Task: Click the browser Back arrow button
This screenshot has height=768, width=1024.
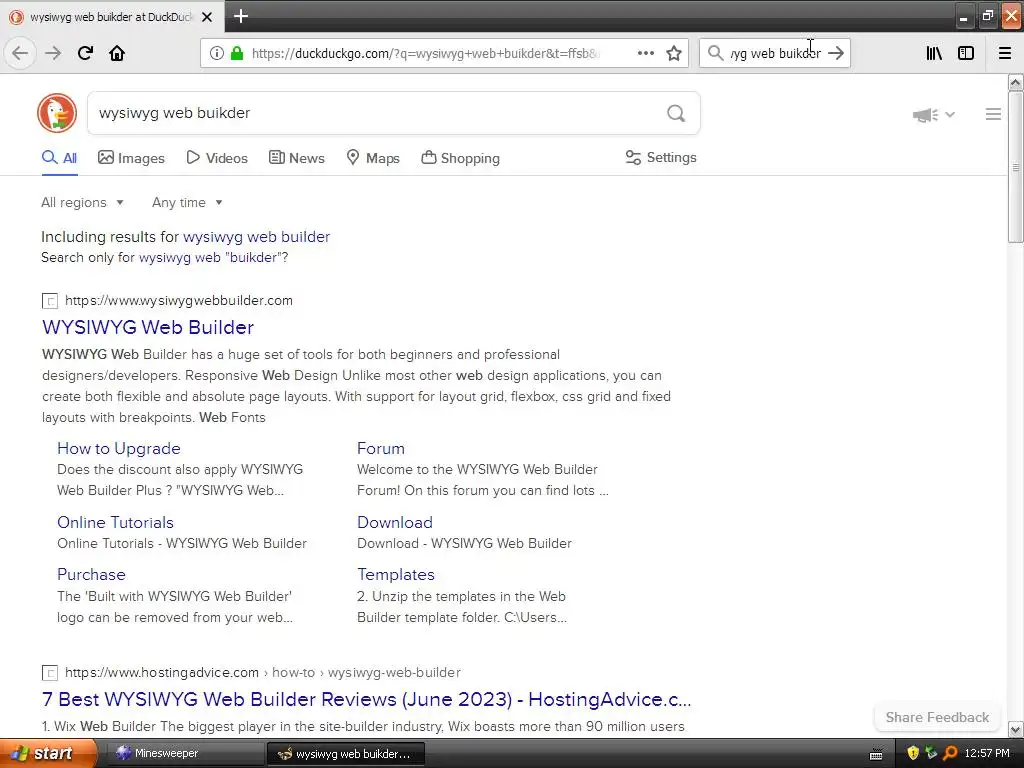Action: (20, 53)
